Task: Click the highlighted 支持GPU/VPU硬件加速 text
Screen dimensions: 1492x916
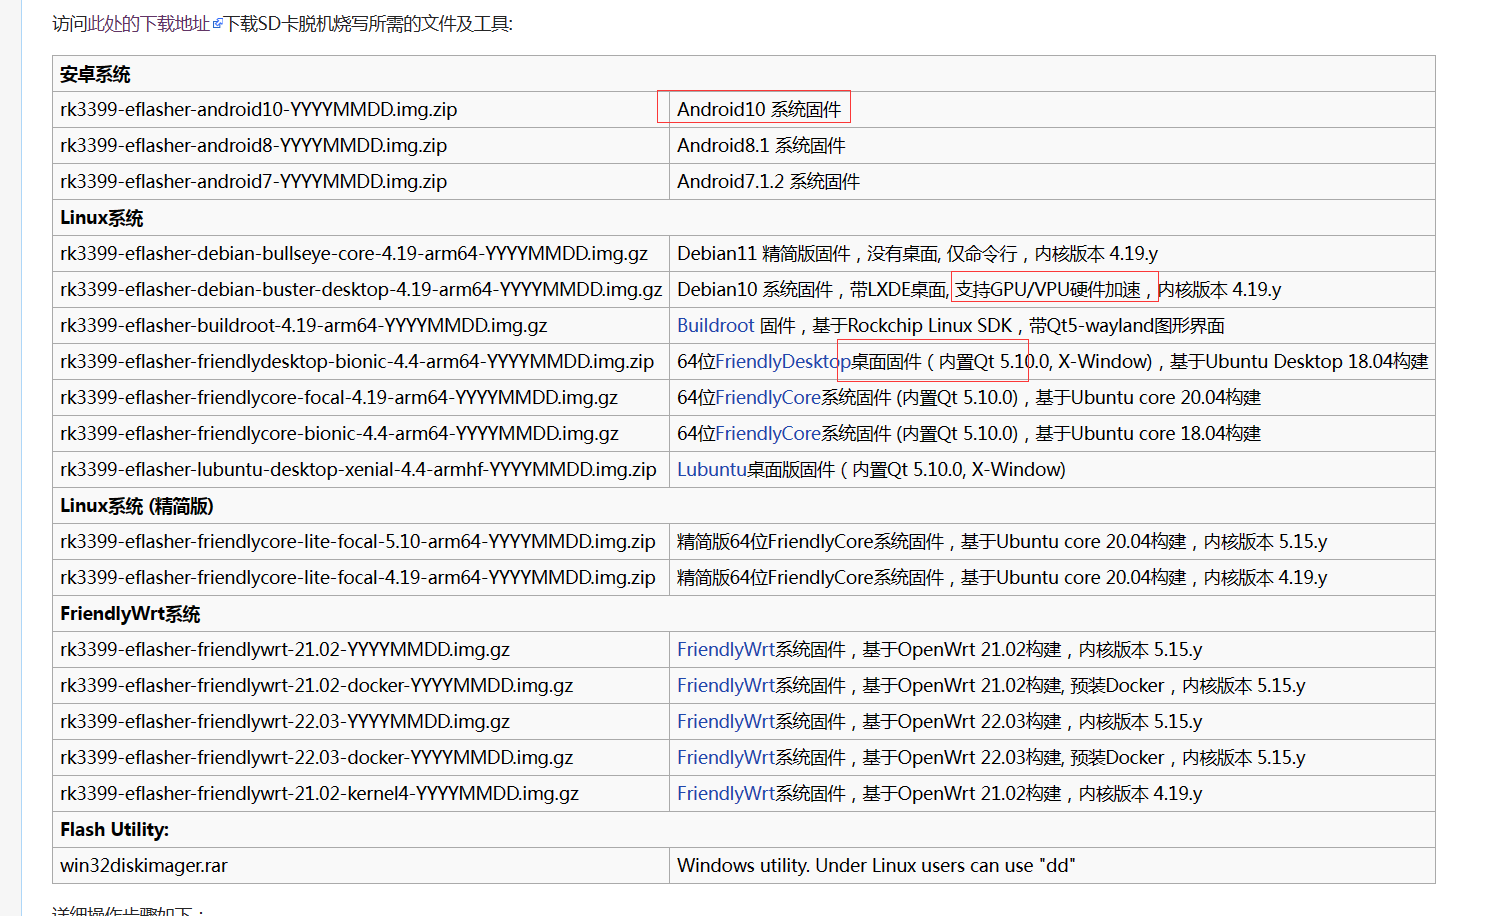Action: [1053, 289]
